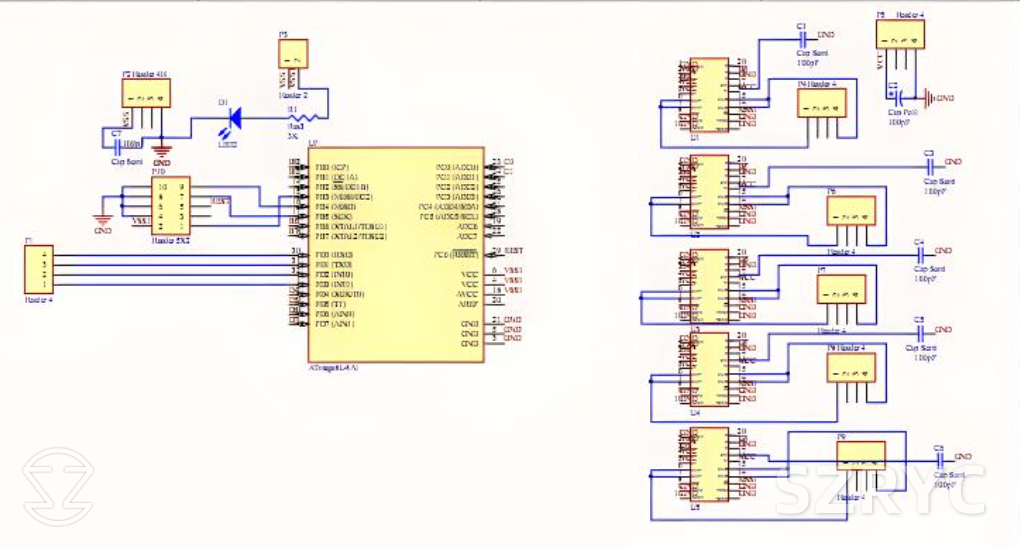The width and height of the screenshot is (1020, 549).
Task: Select the P2 header component near capacitor C7
Action: (x=145, y=94)
